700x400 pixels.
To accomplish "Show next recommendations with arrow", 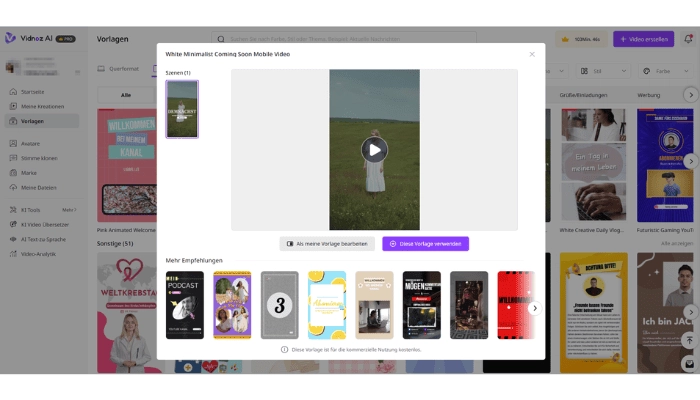I will 535,308.
